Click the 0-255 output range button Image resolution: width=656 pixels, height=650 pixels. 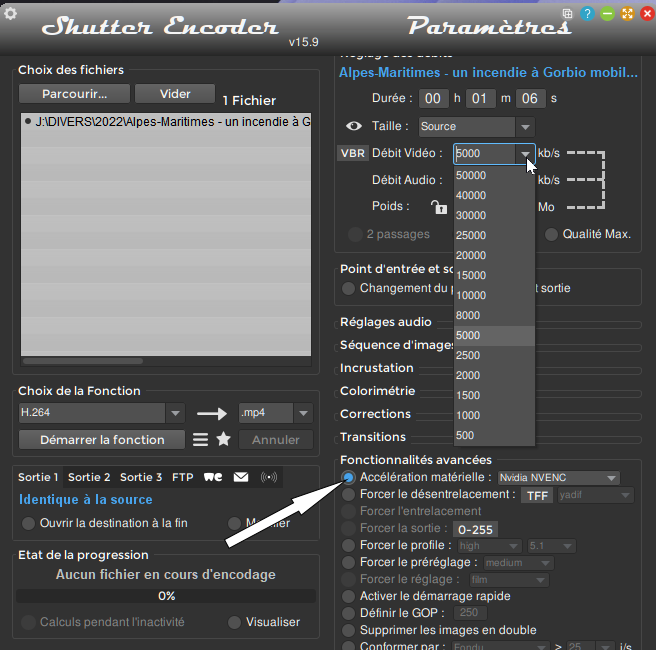coord(475,530)
